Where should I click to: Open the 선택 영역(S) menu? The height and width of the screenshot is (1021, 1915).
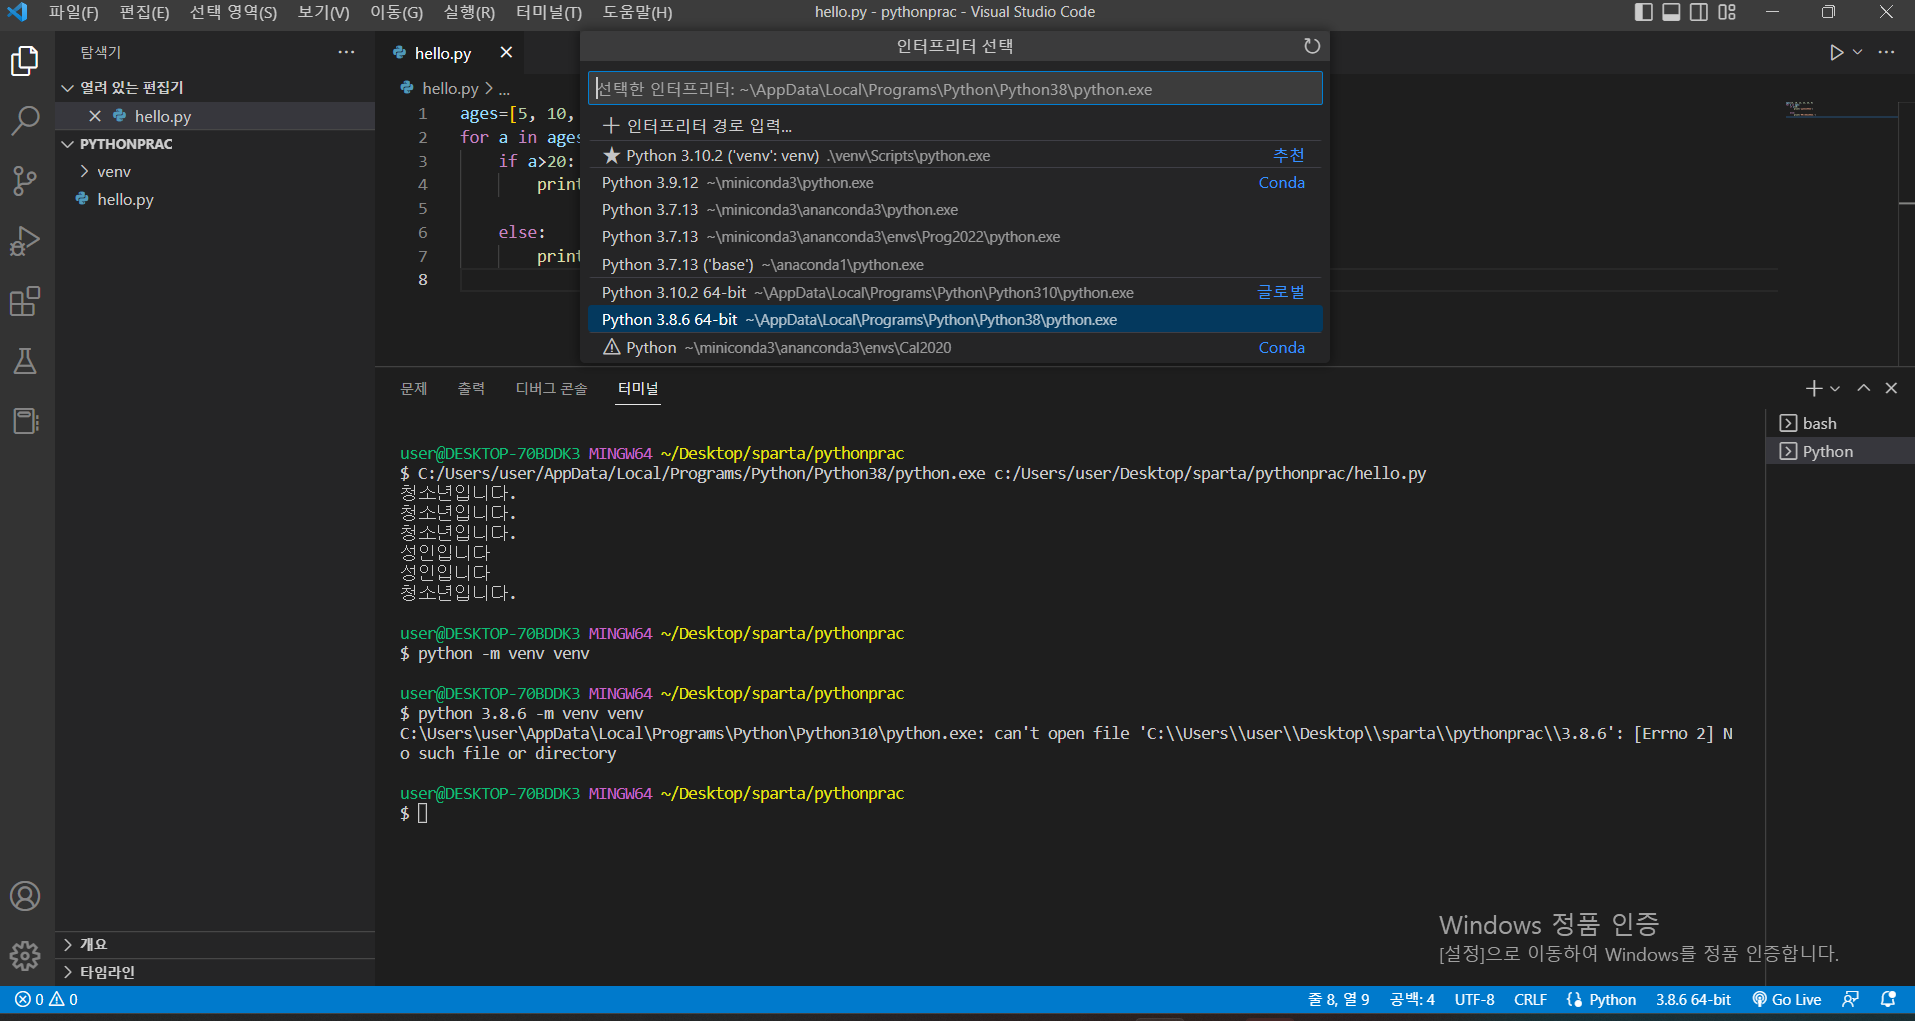point(233,12)
